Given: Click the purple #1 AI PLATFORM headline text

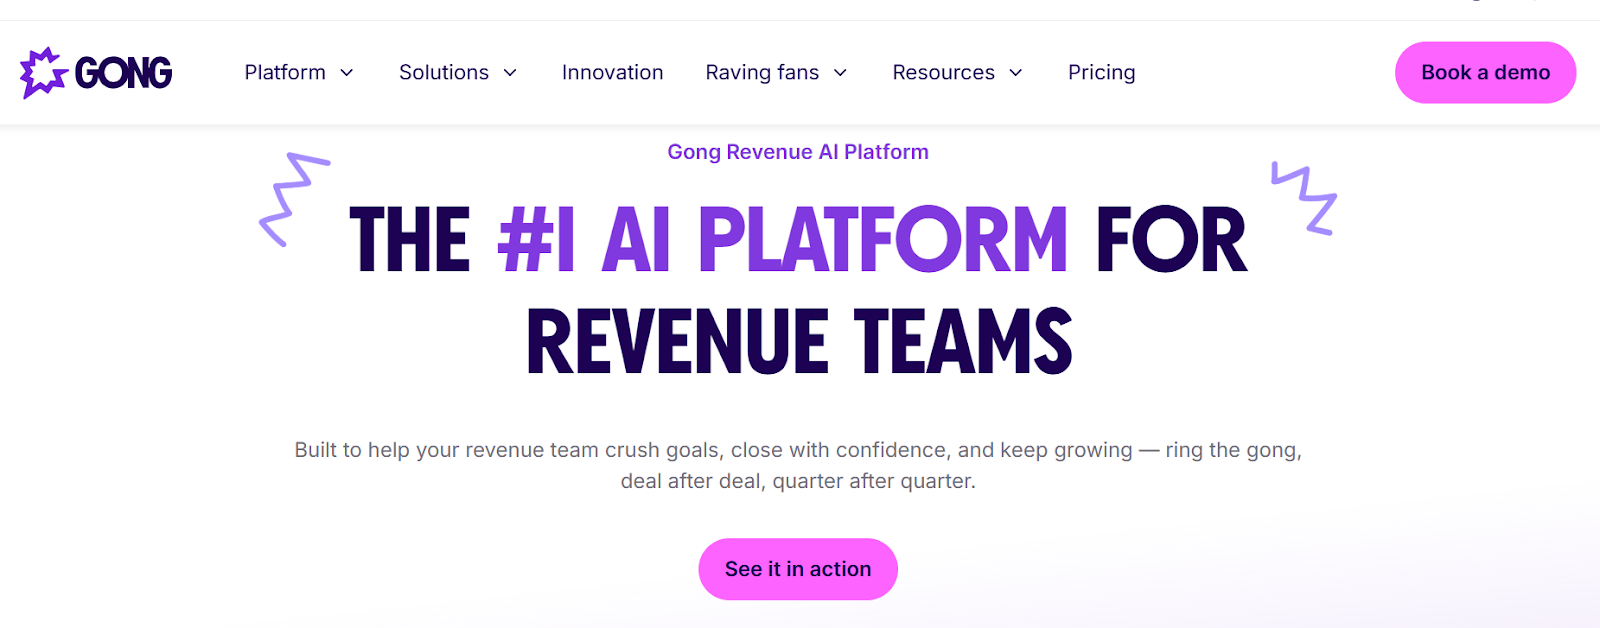Looking at the screenshot, I should tap(783, 240).
